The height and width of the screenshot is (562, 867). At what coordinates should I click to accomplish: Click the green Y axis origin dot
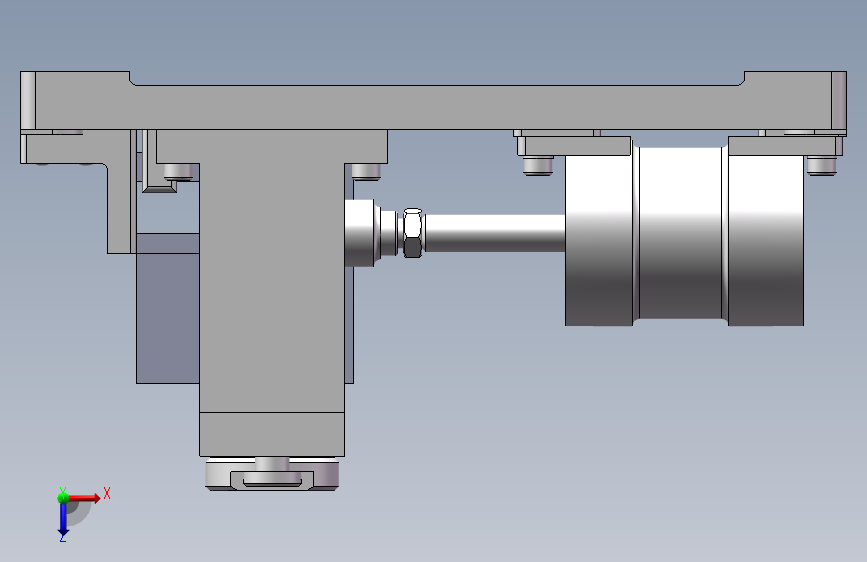63,498
